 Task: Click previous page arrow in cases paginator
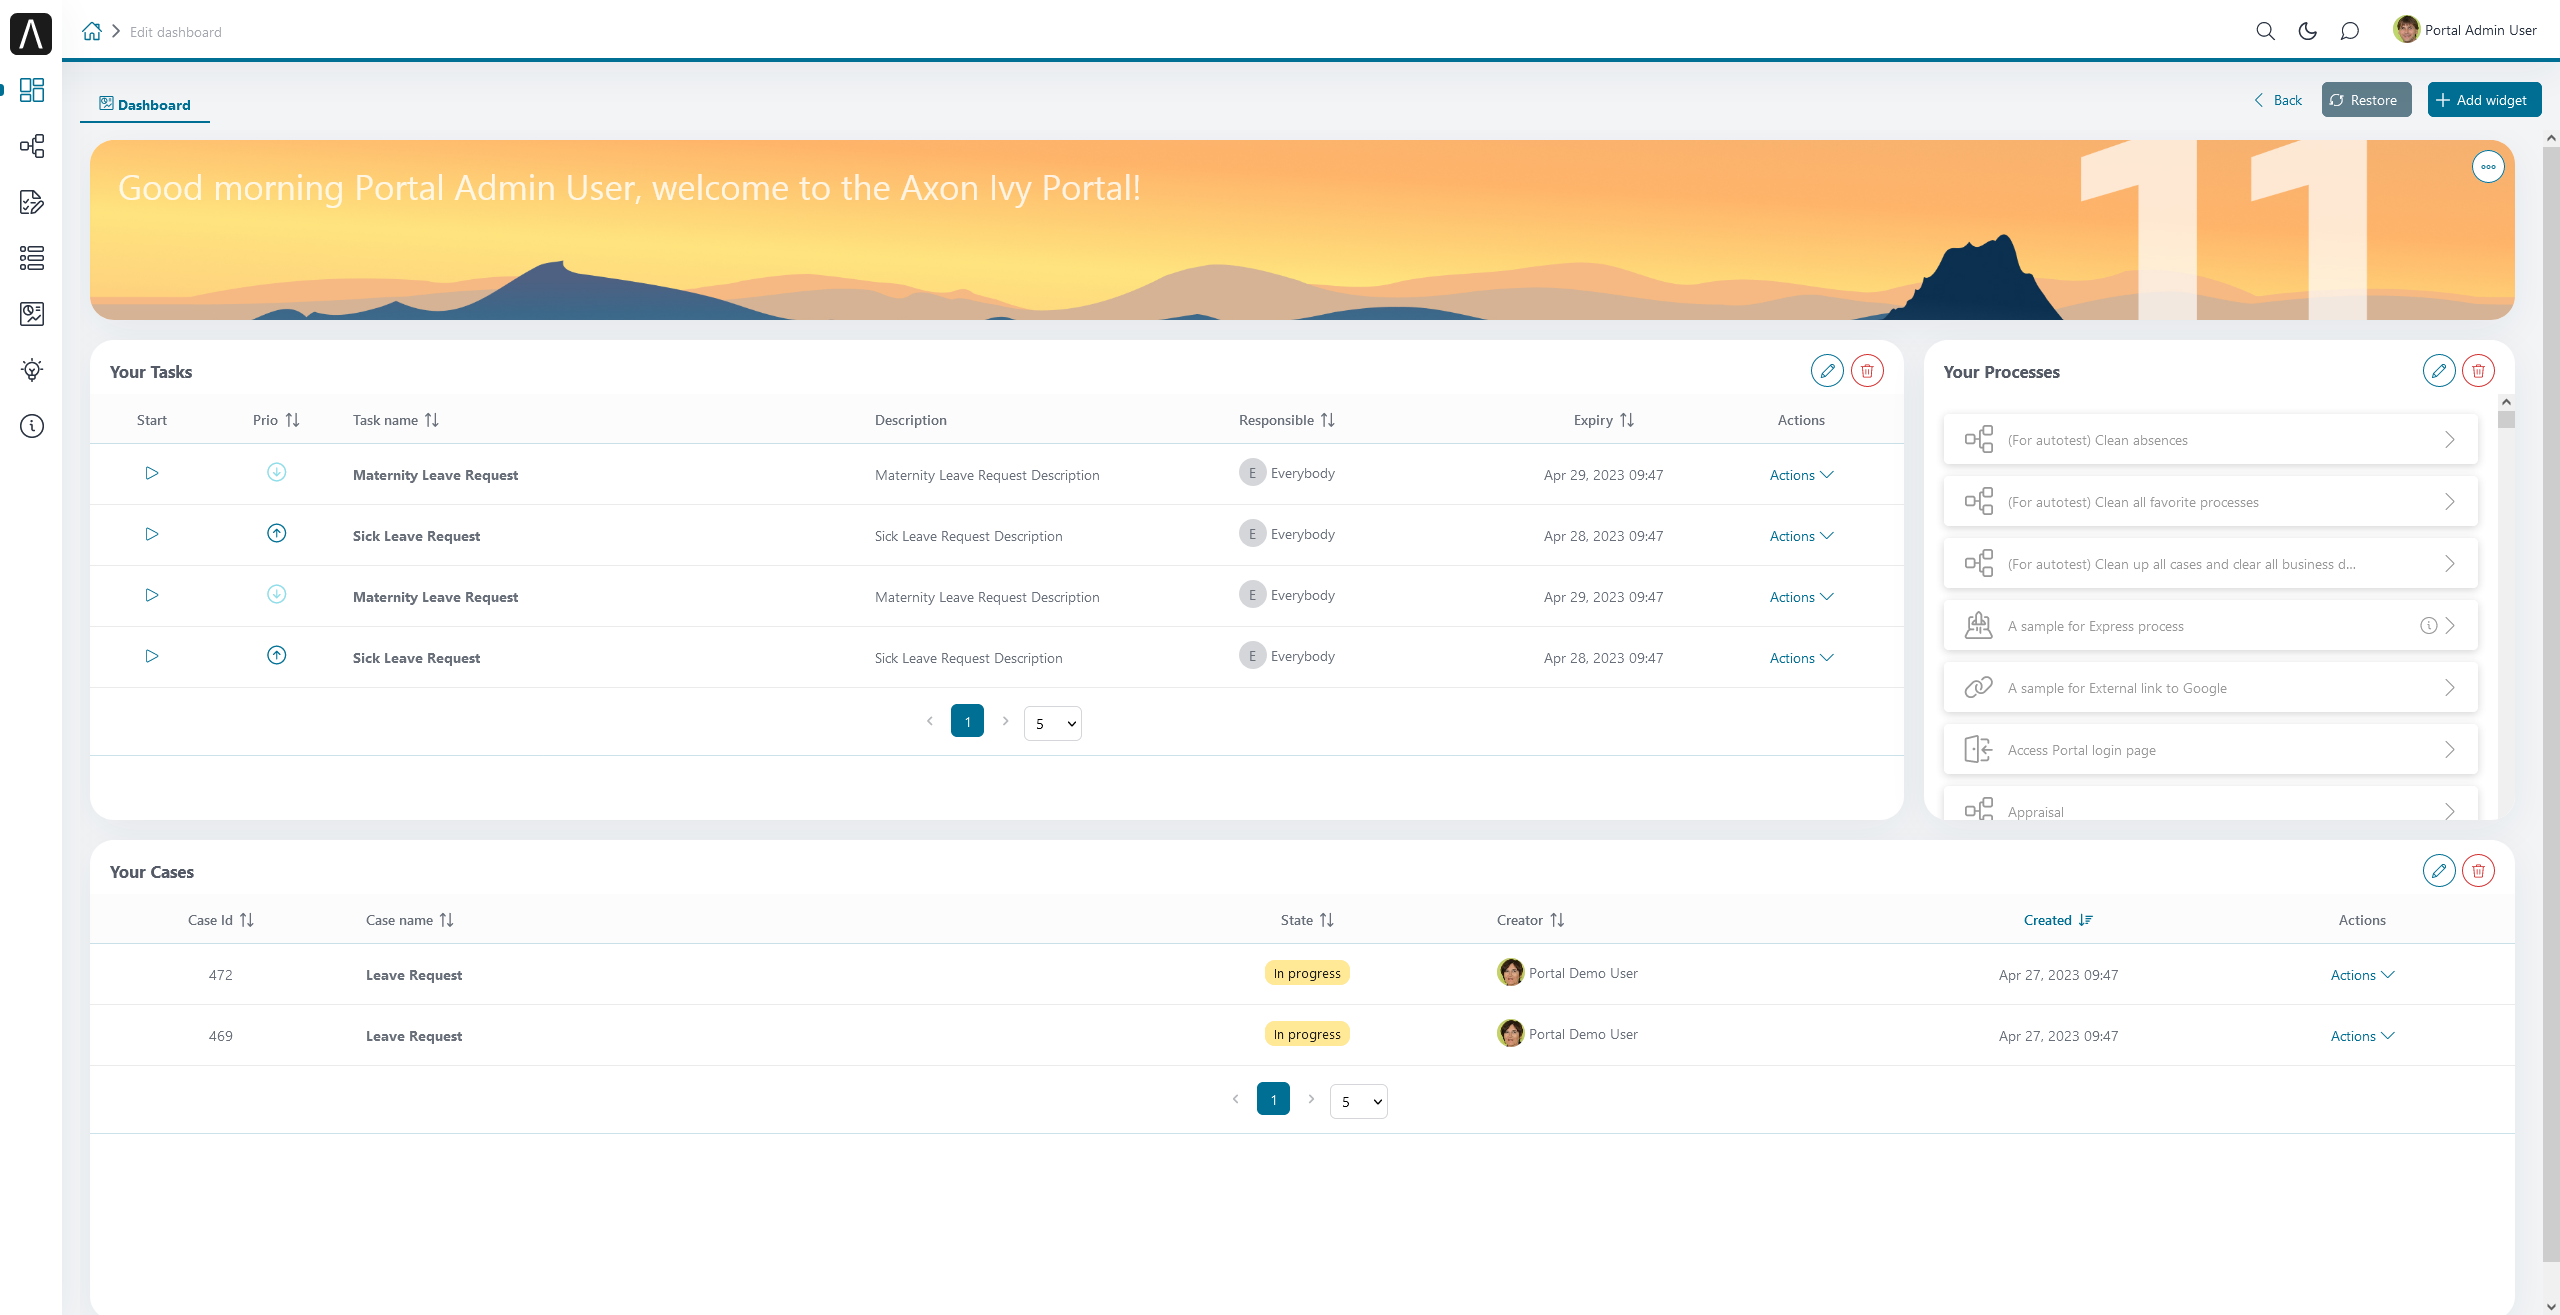(1235, 1099)
